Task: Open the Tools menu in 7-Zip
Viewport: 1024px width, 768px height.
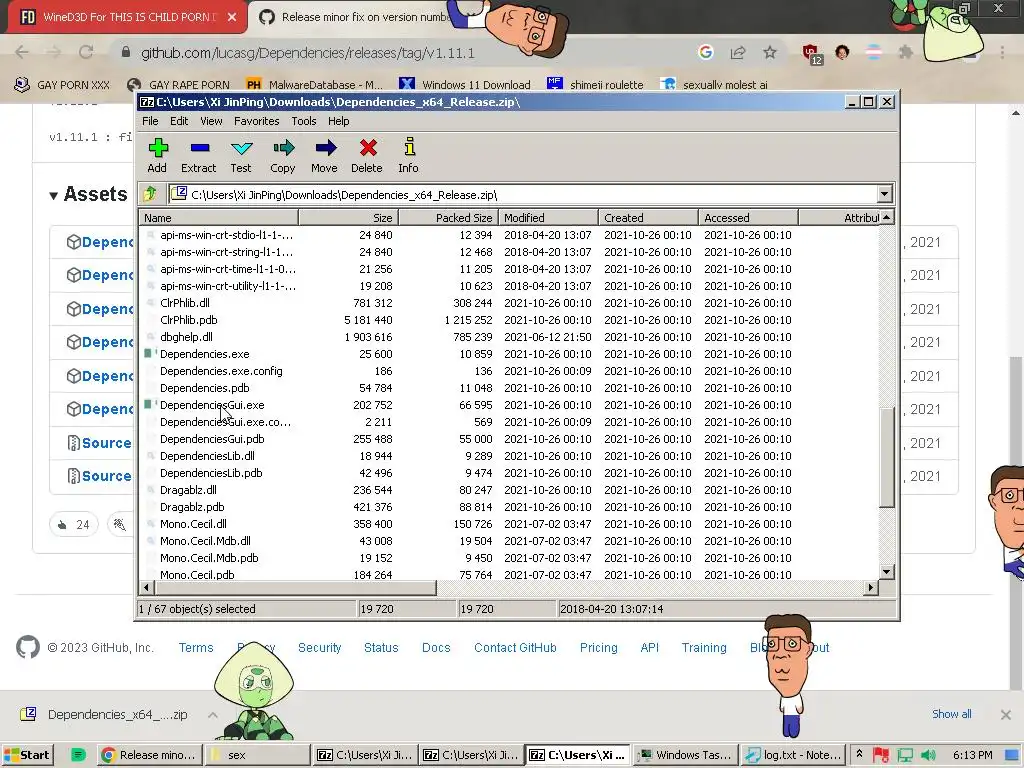Action: click(x=304, y=121)
